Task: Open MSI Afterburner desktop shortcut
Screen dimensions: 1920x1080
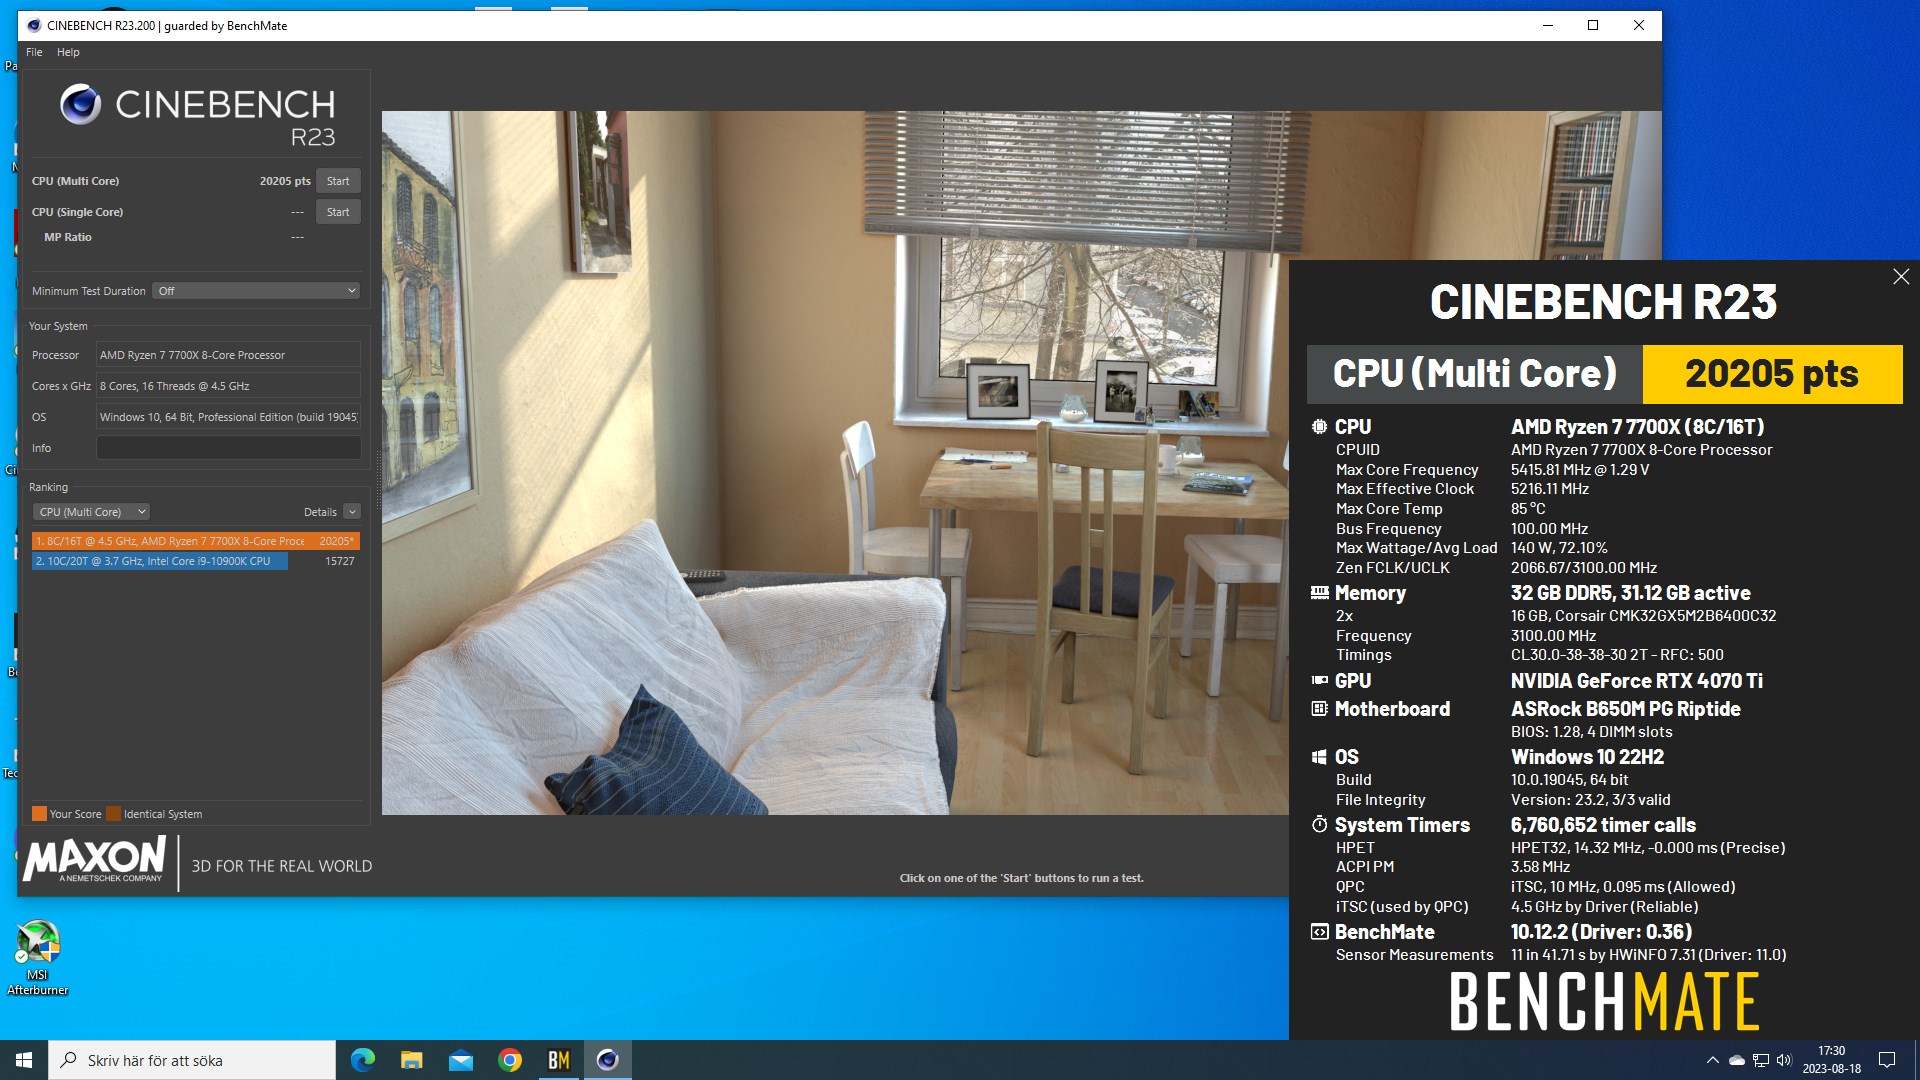Action: pos(38,957)
